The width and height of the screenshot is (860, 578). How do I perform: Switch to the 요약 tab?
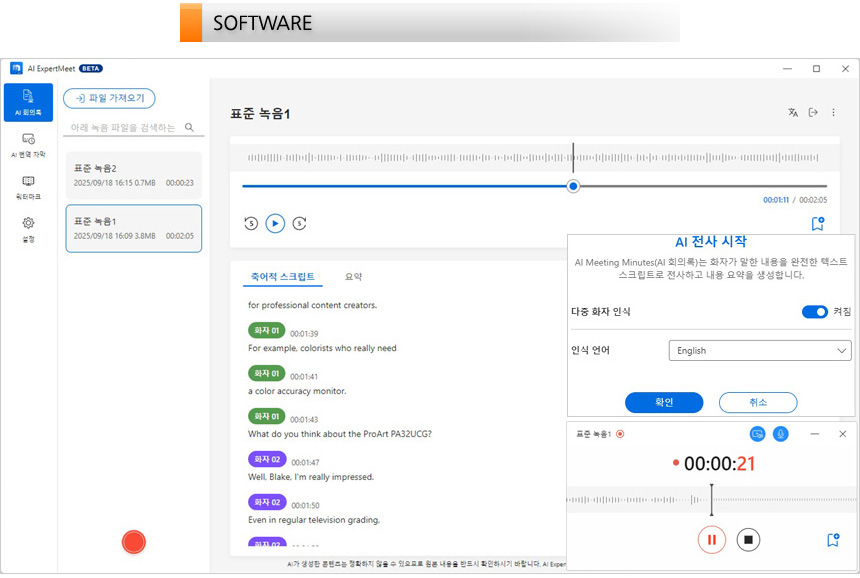point(353,277)
